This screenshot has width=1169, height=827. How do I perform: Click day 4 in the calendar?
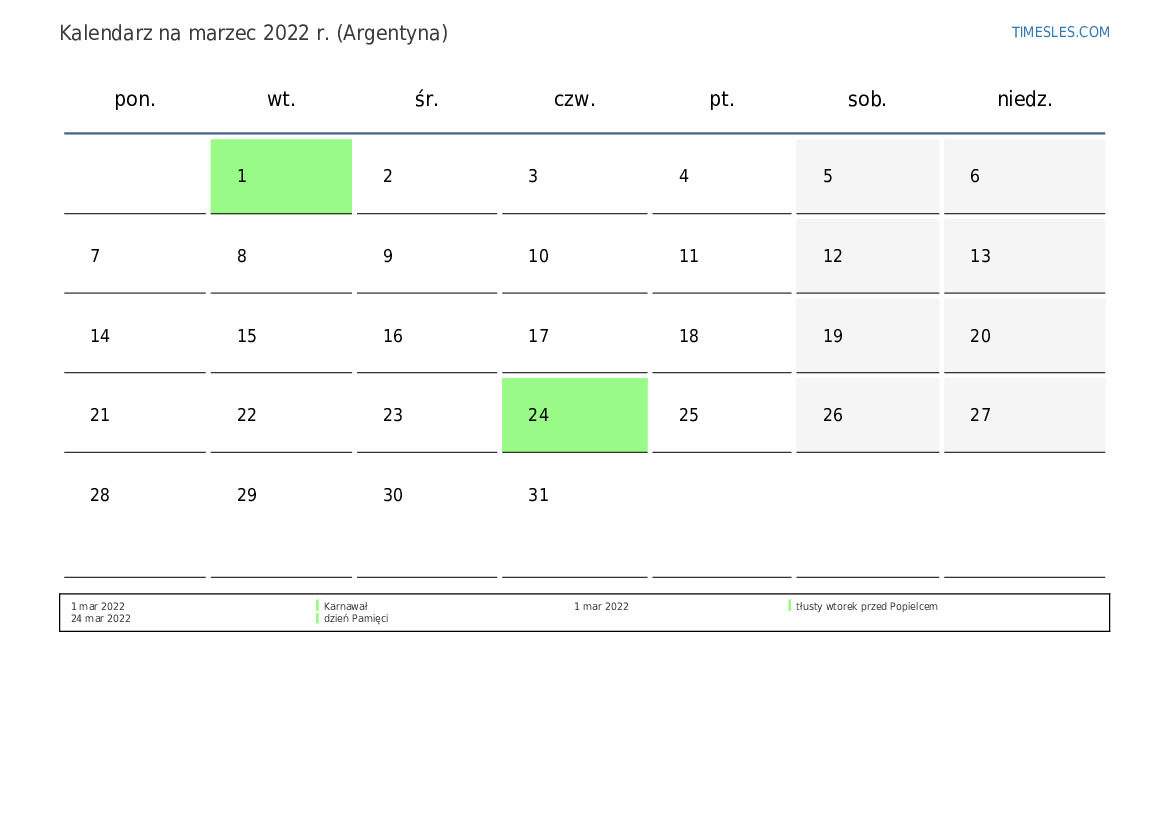722,176
